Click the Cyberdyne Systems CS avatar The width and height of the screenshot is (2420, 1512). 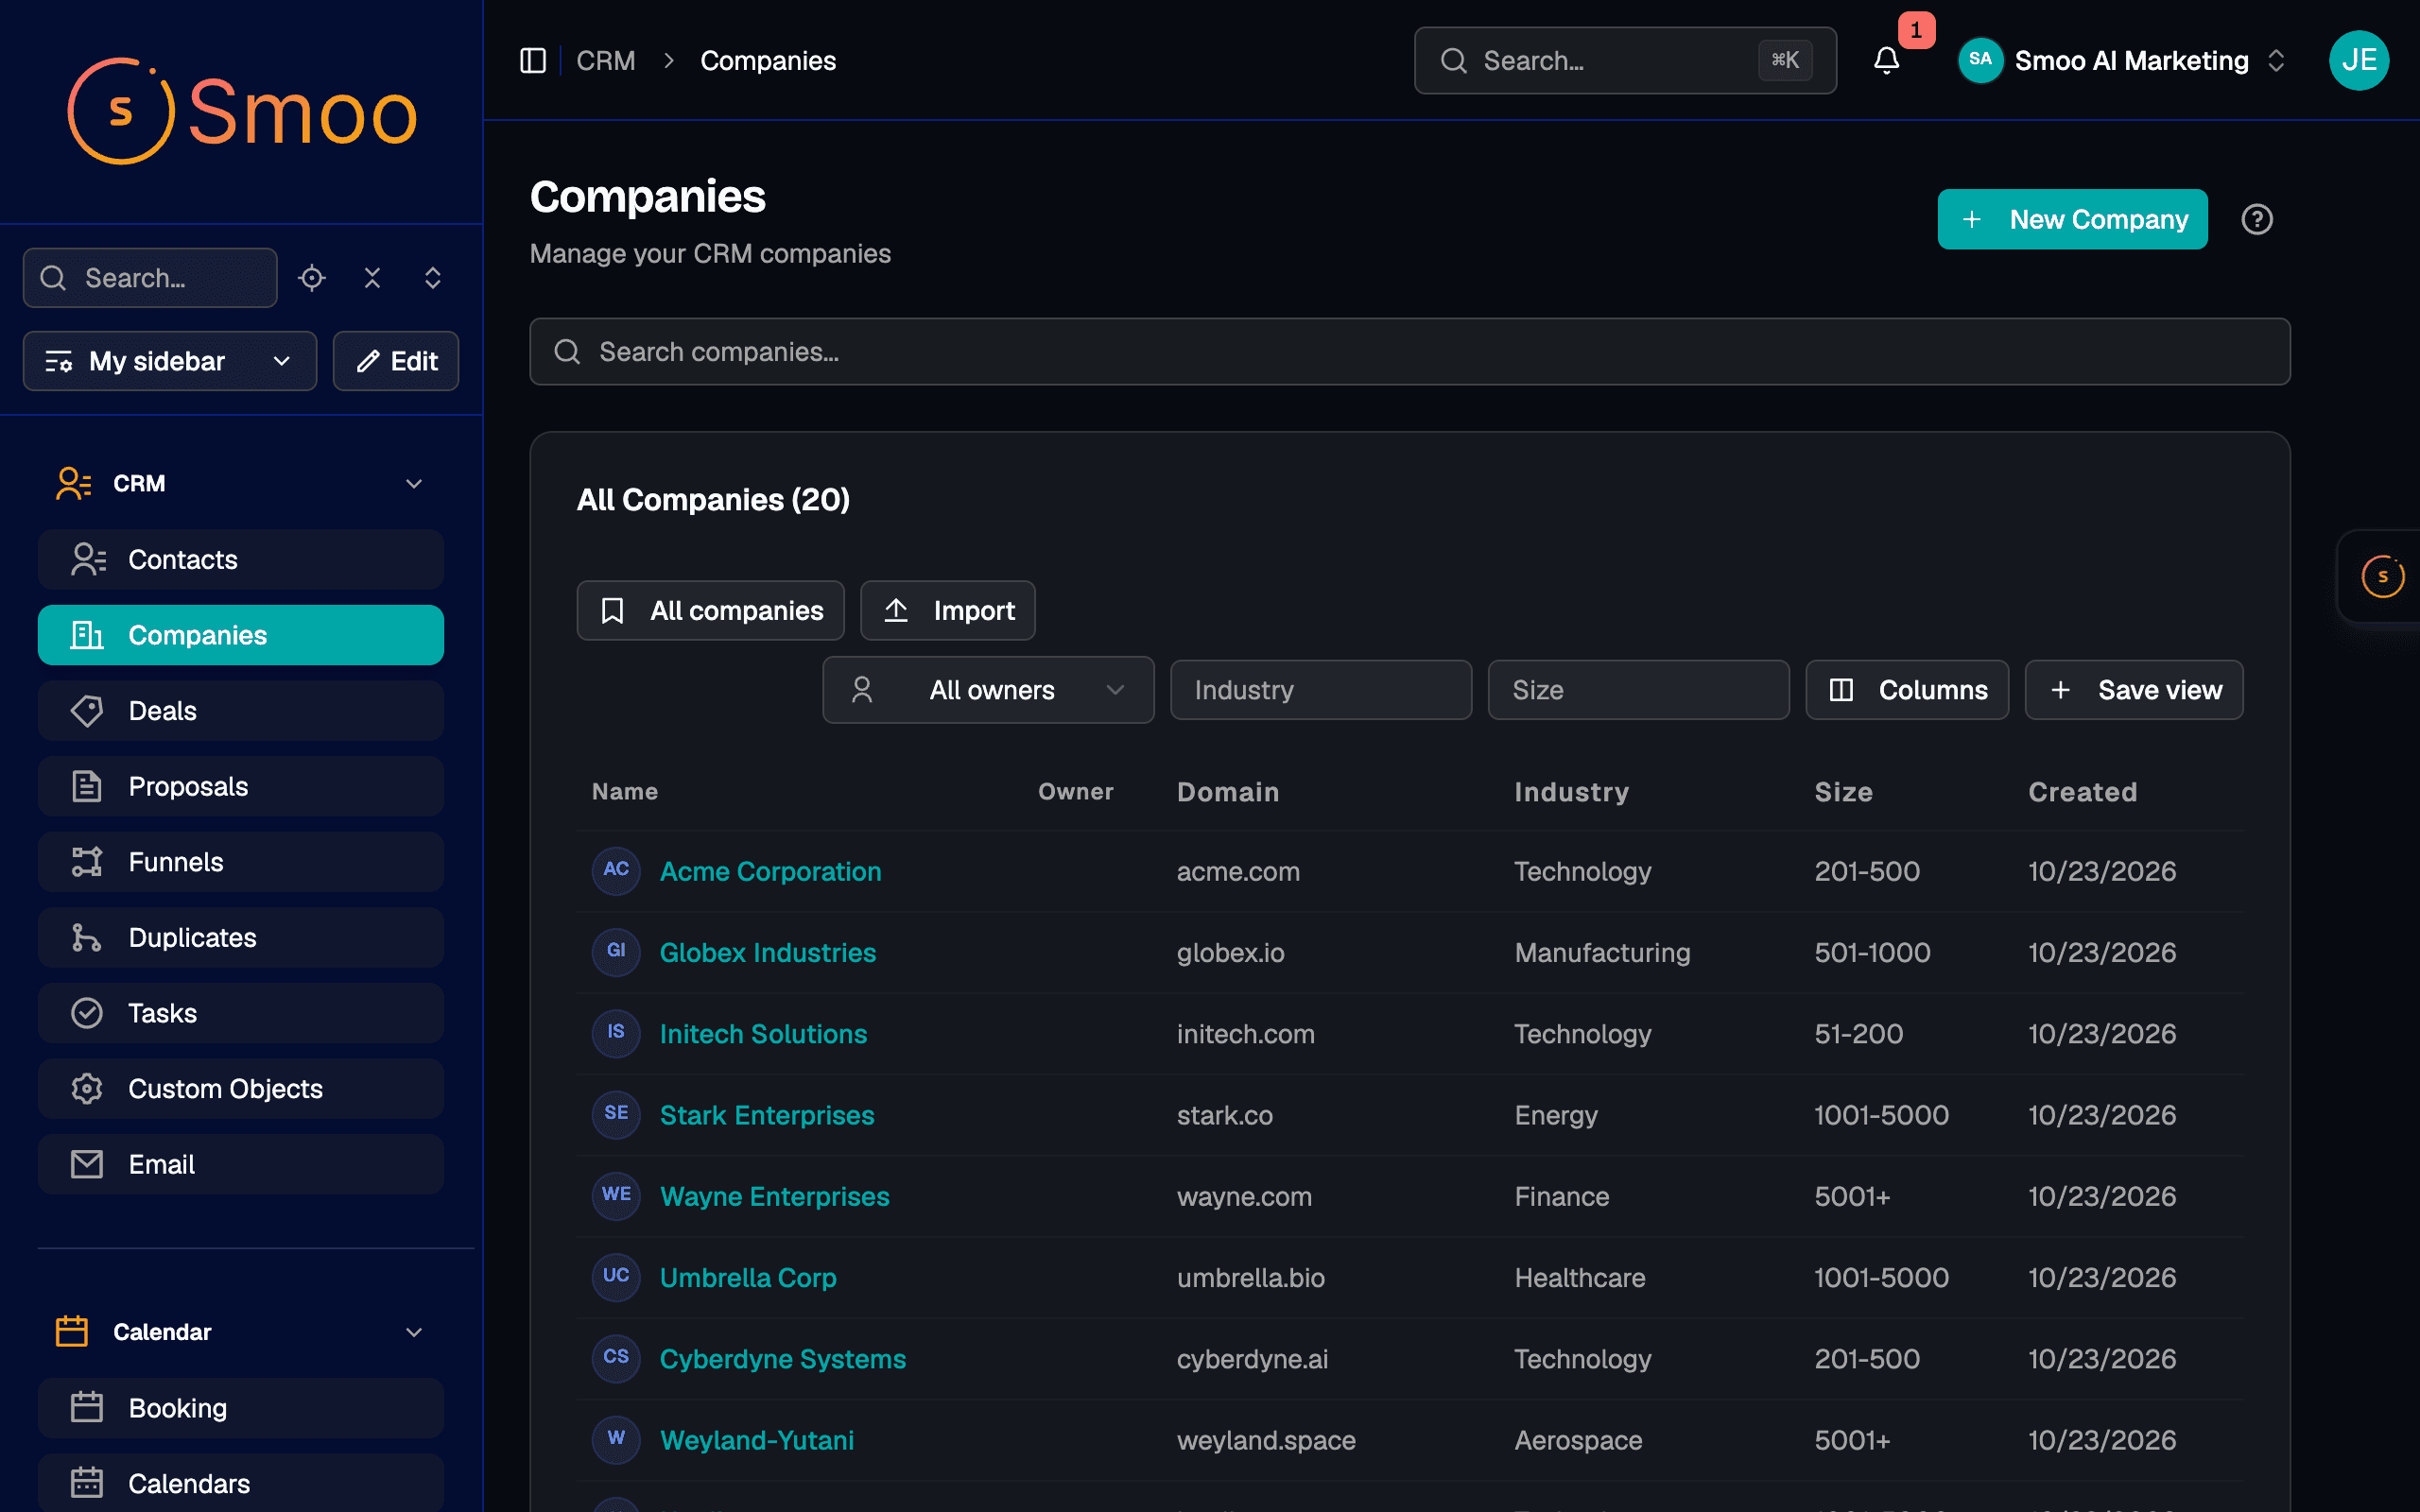(616, 1358)
